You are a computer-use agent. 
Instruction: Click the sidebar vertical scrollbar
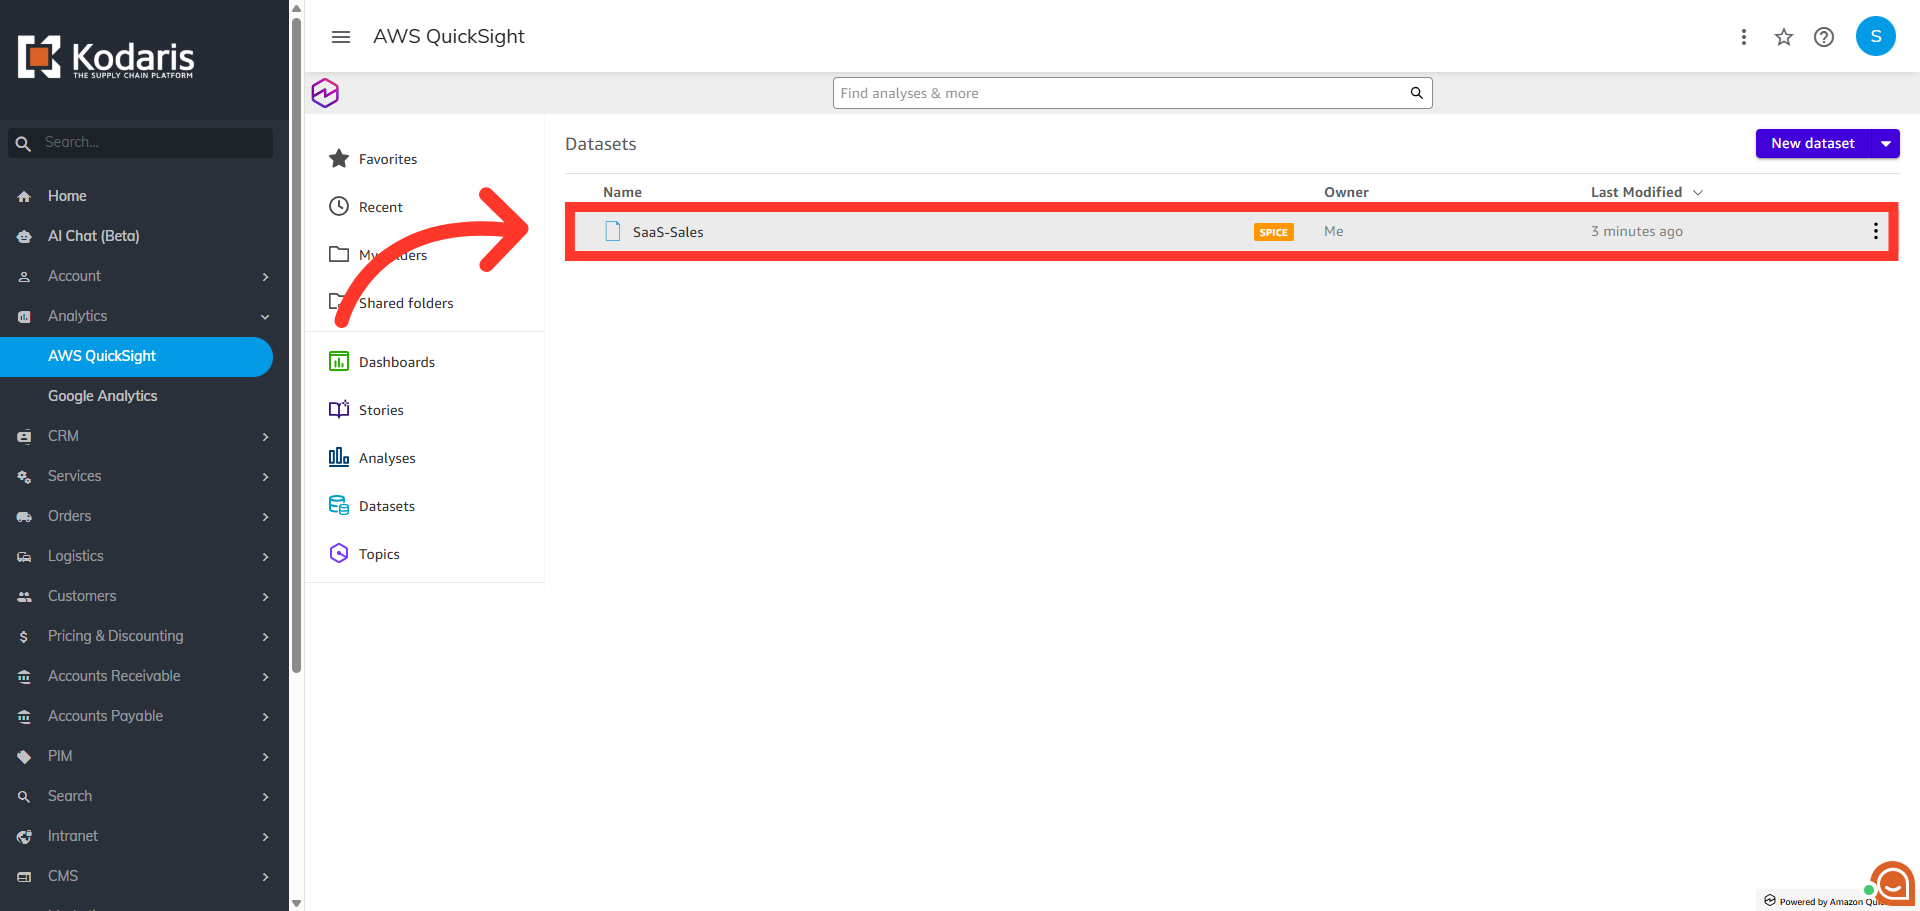click(296, 345)
